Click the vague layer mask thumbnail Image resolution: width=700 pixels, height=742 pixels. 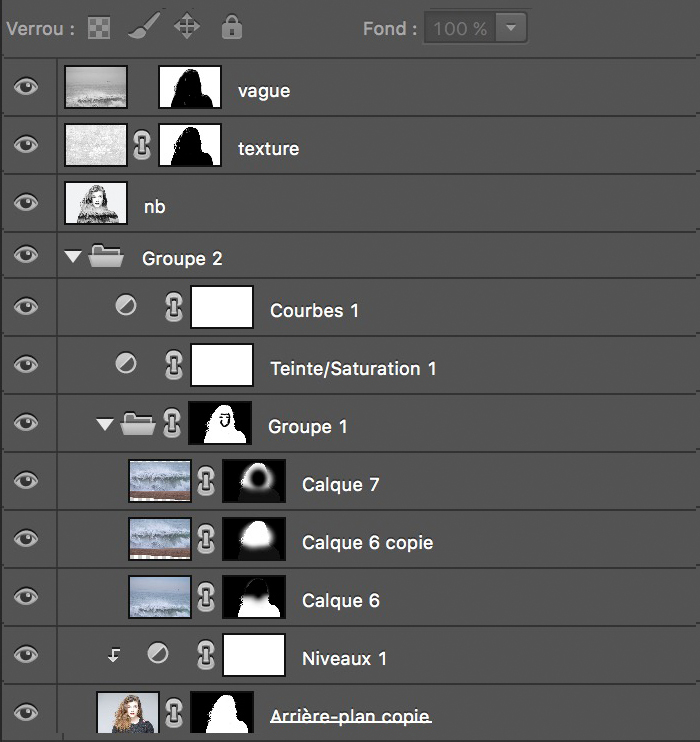click(x=190, y=87)
